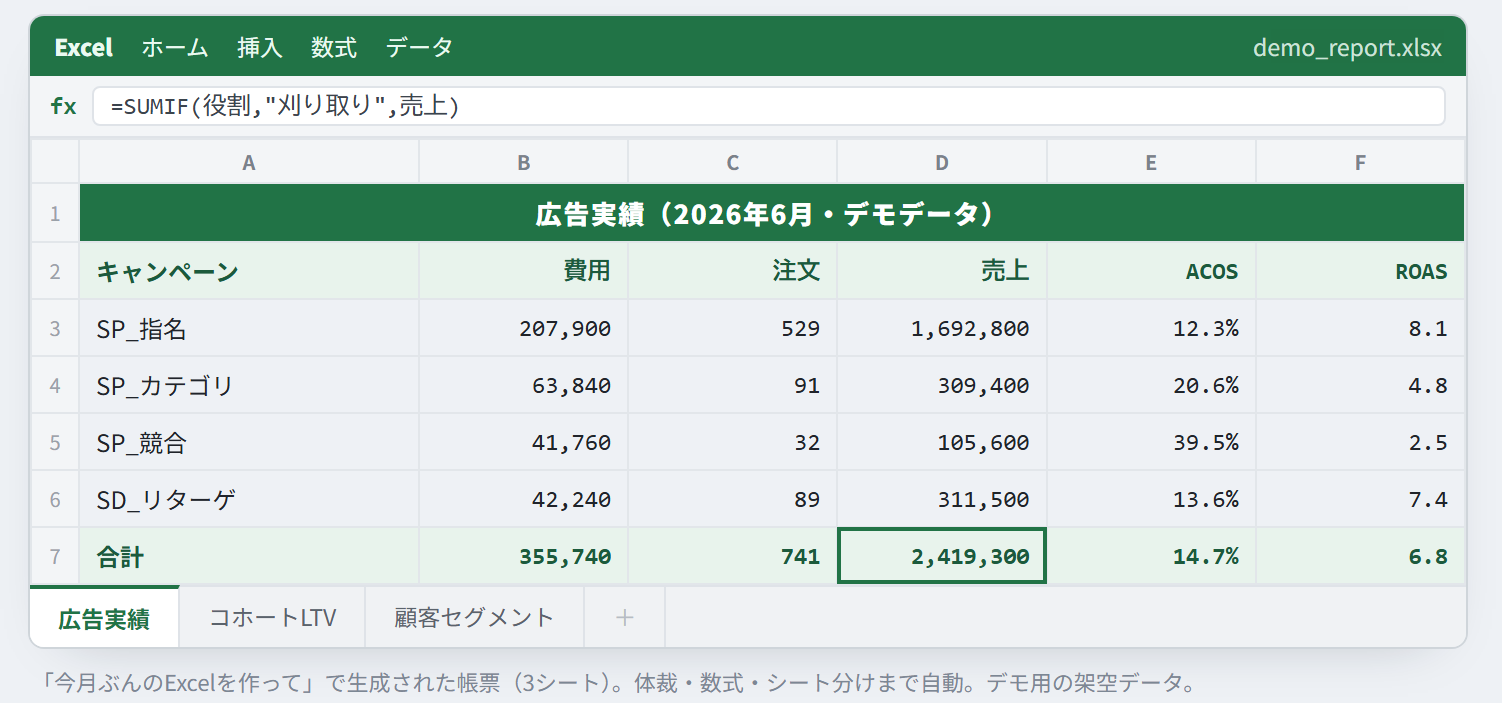Select column F header
The width and height of the screenshot is (1502, 703).
tap(1360, 162)
